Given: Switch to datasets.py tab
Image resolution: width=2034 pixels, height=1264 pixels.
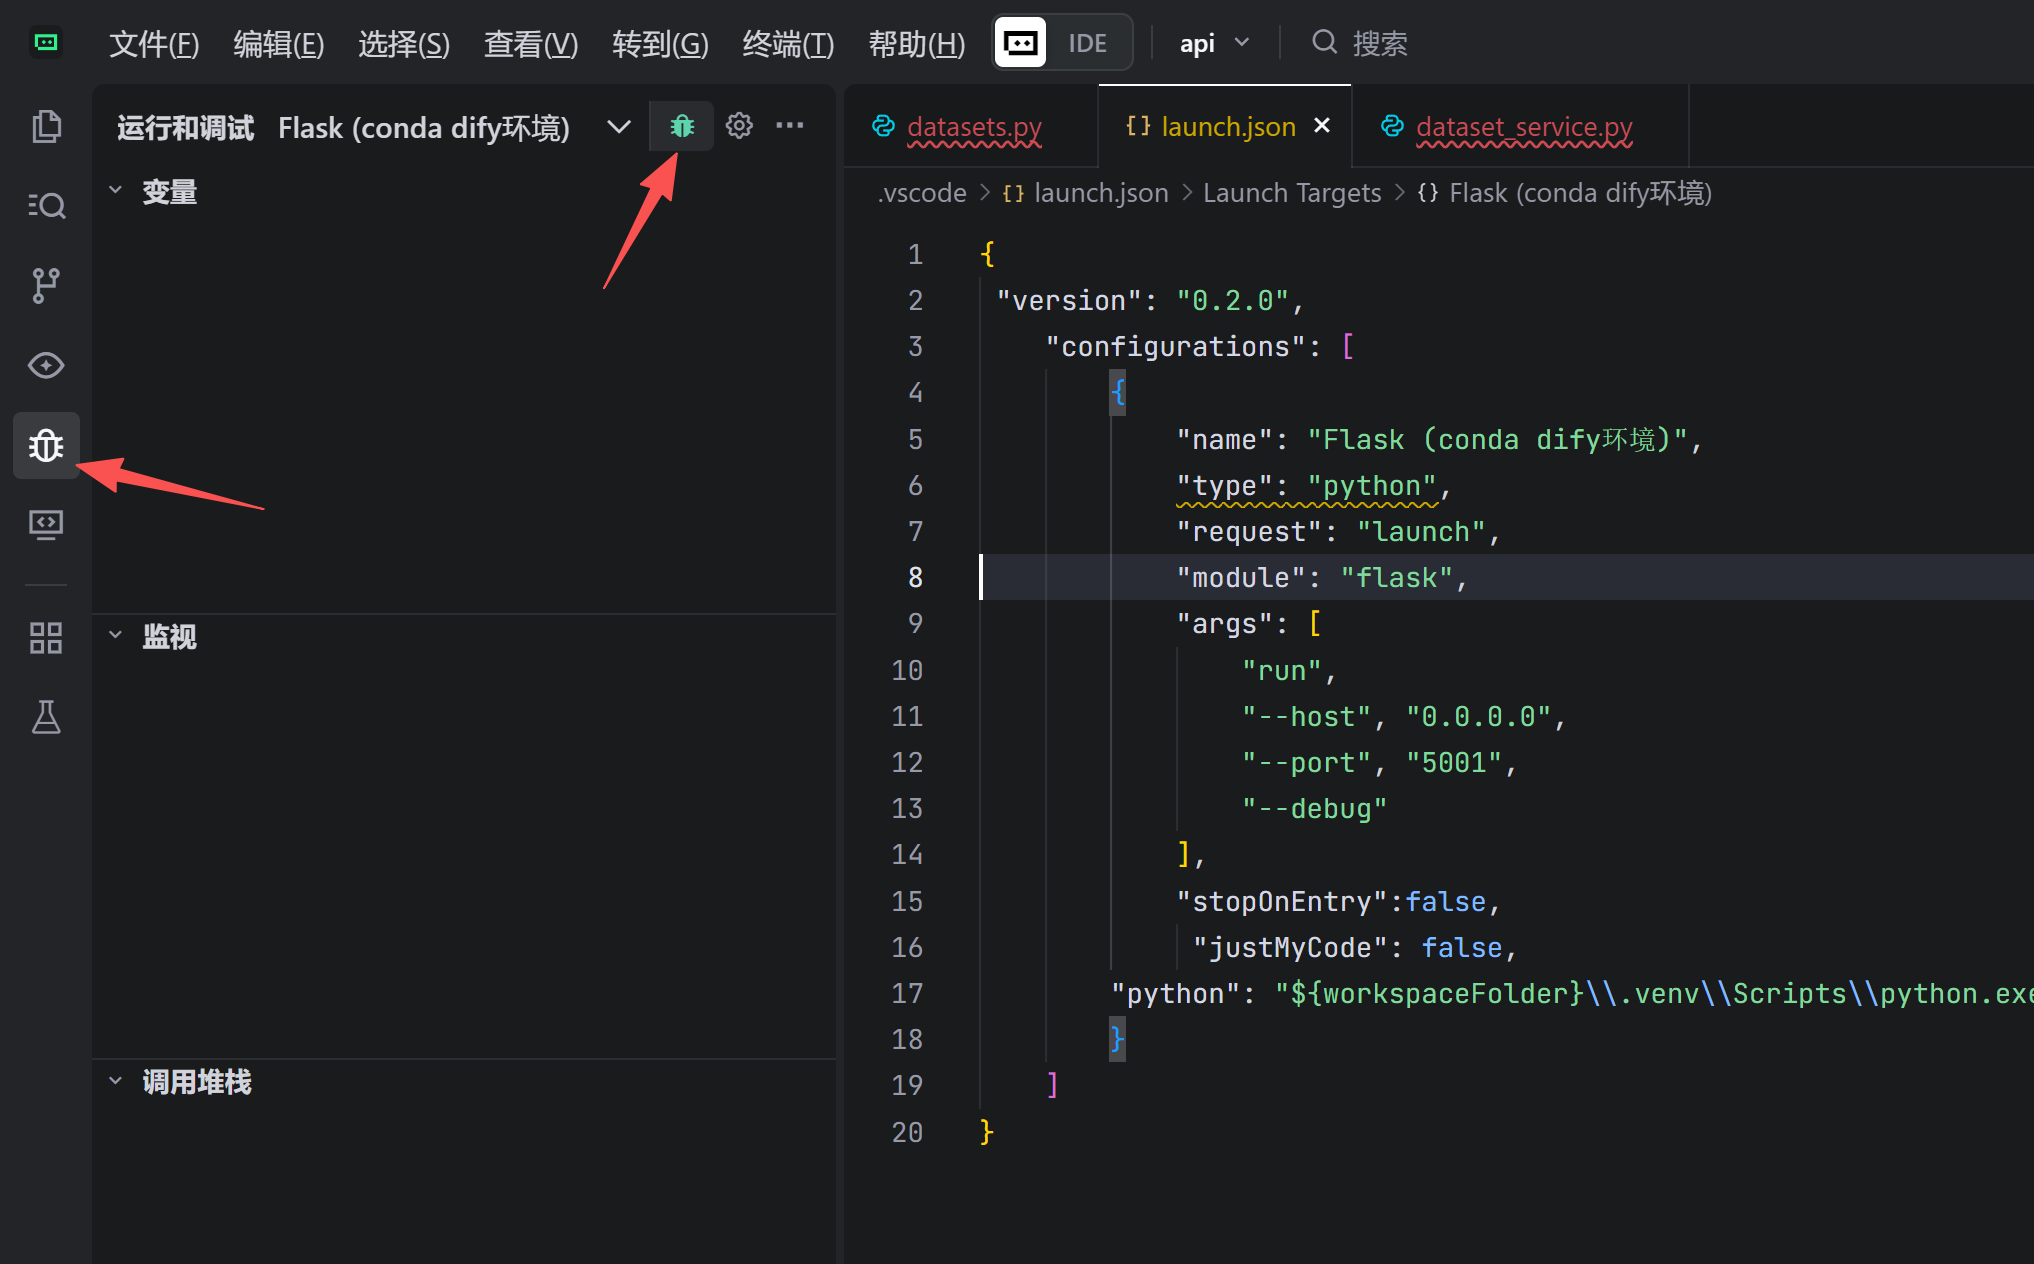Looking at the screenshot, I should pyautogui.click(x=973, y=127).
